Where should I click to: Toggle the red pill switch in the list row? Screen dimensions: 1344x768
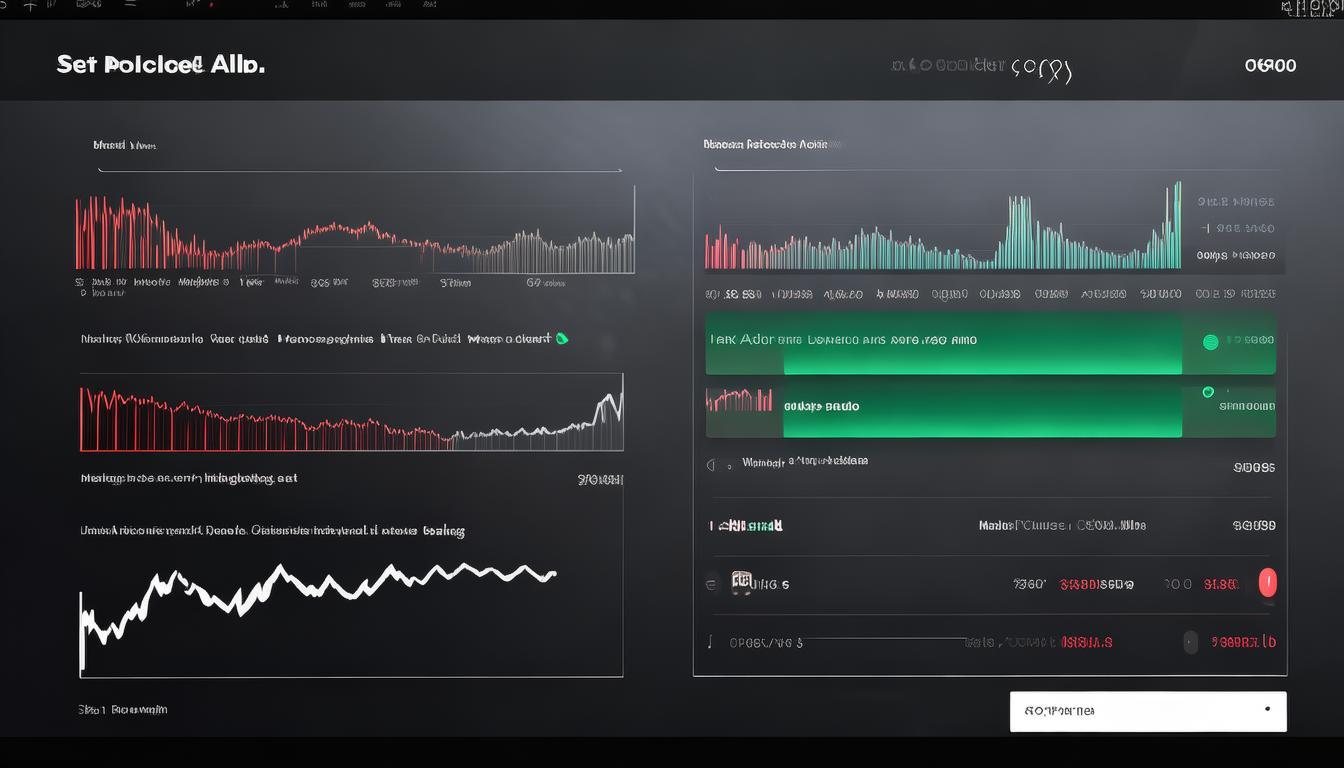point(1267,583)
